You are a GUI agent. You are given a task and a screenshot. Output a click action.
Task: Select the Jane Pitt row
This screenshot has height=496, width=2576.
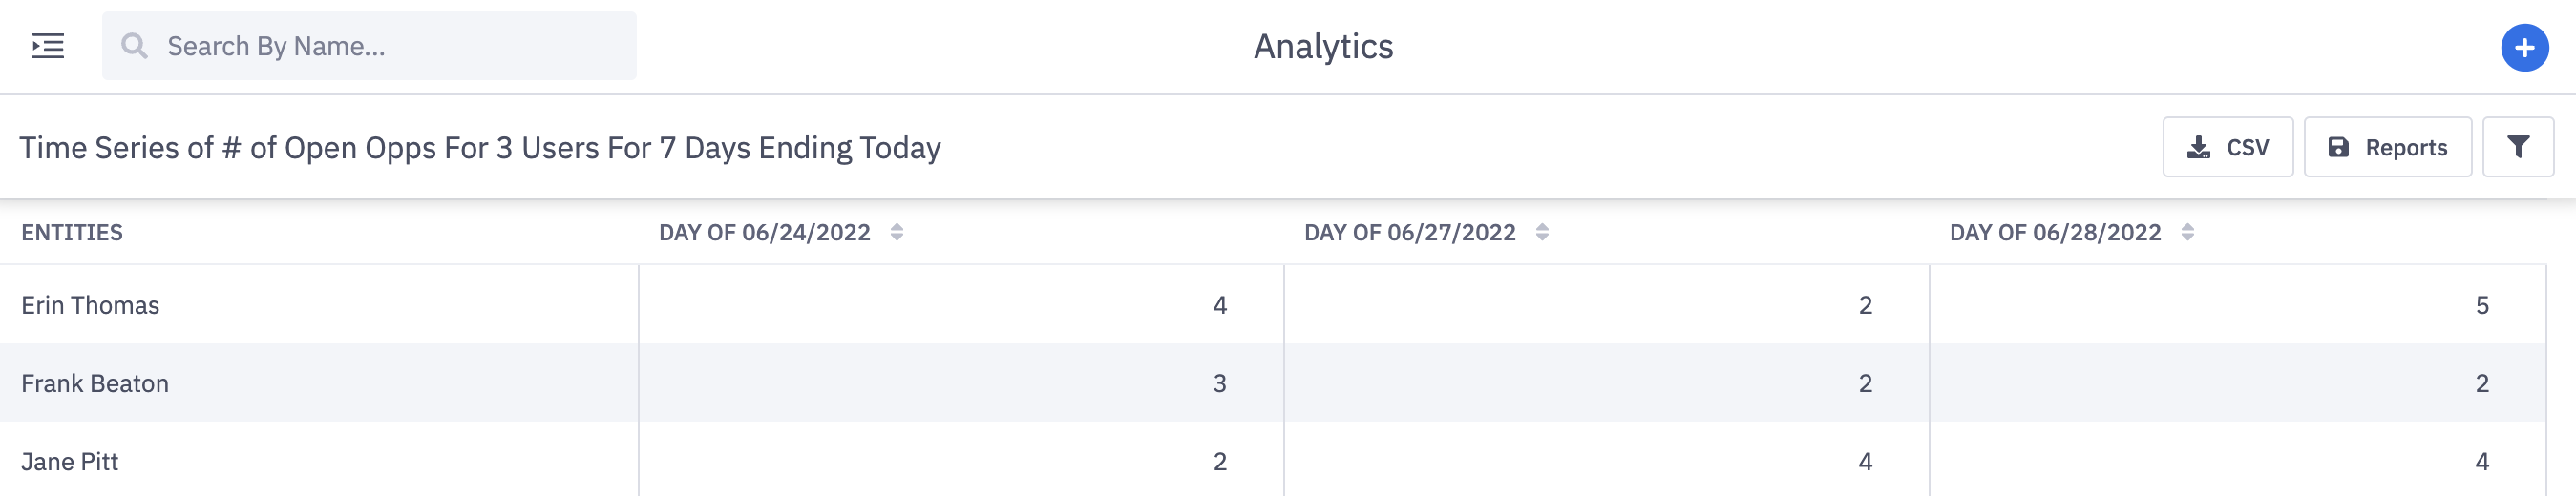point(70,461)
